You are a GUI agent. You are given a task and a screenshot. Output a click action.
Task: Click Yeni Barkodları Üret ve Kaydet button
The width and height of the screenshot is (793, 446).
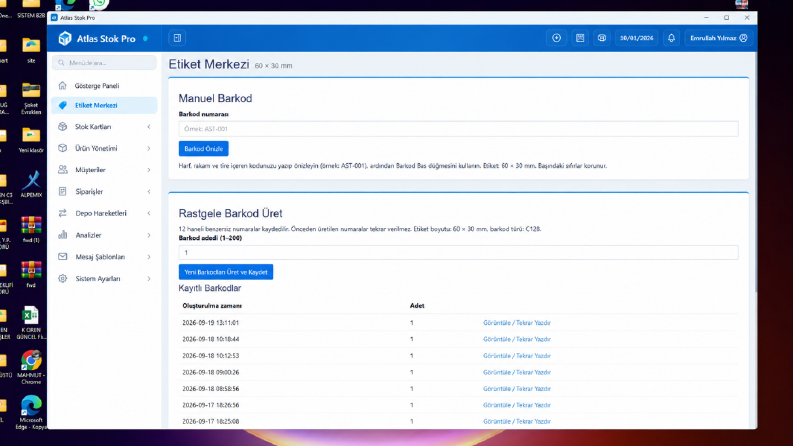(226, 272)
